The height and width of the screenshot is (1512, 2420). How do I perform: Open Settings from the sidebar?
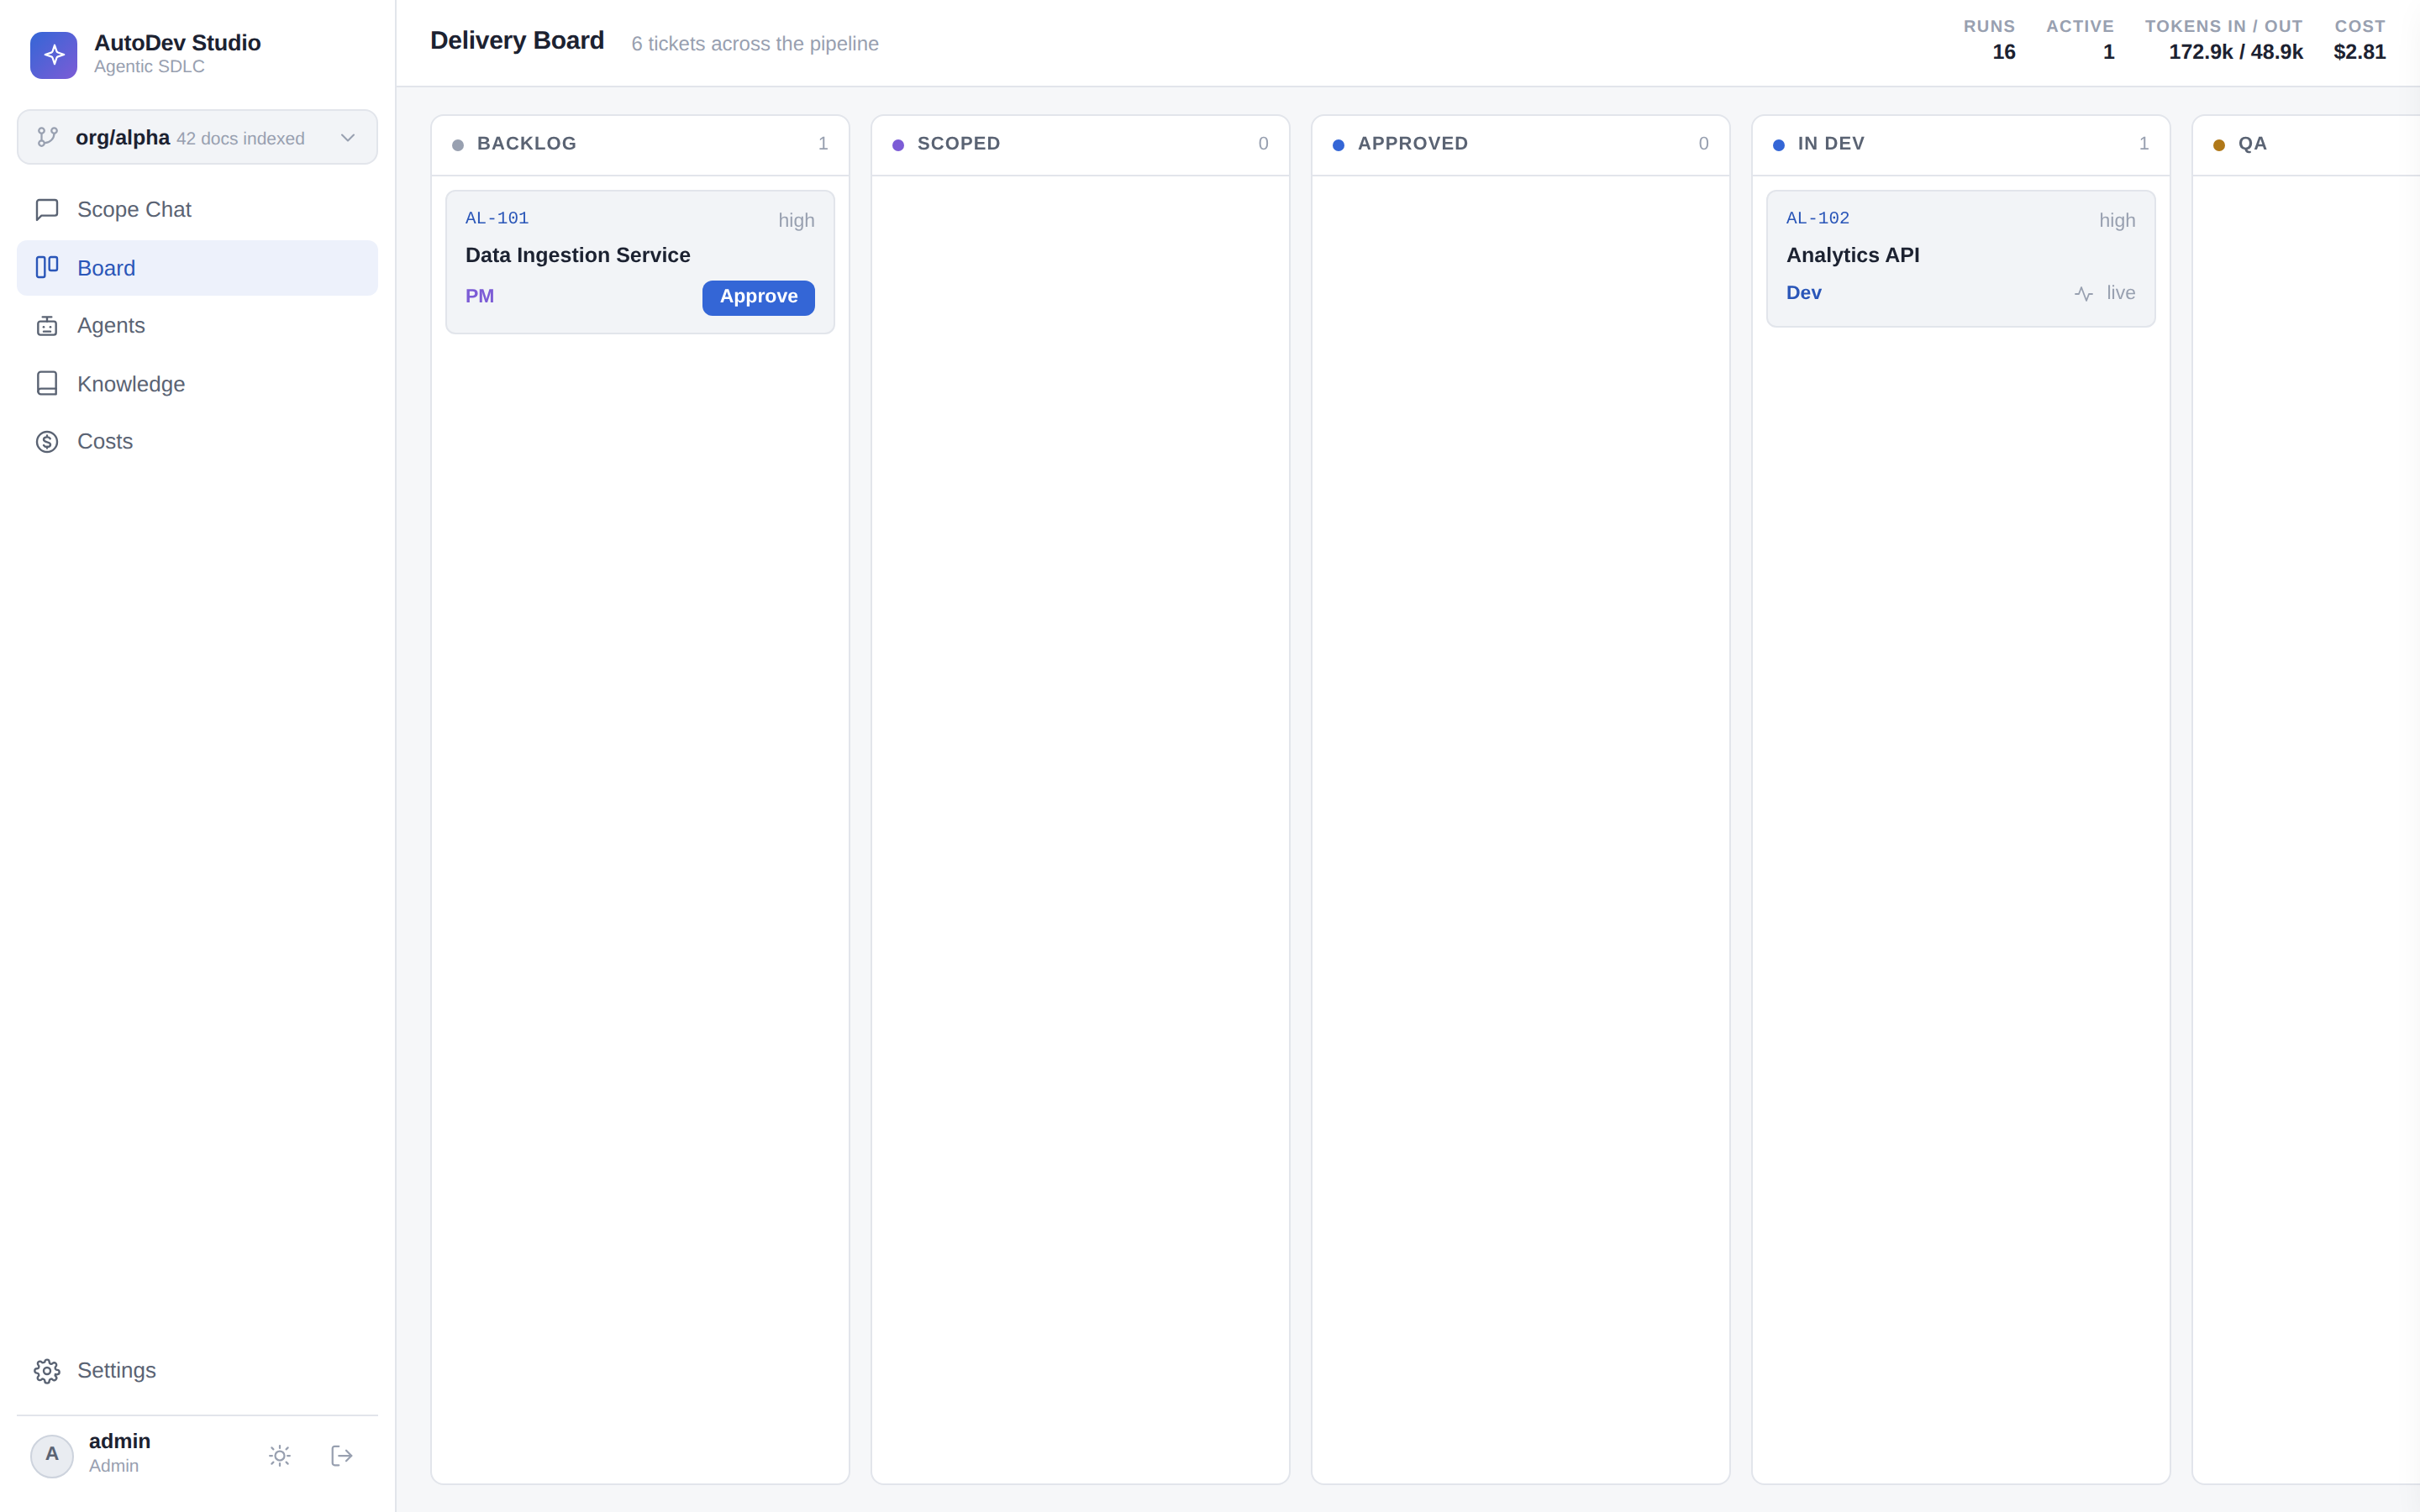coord(197,1371)
